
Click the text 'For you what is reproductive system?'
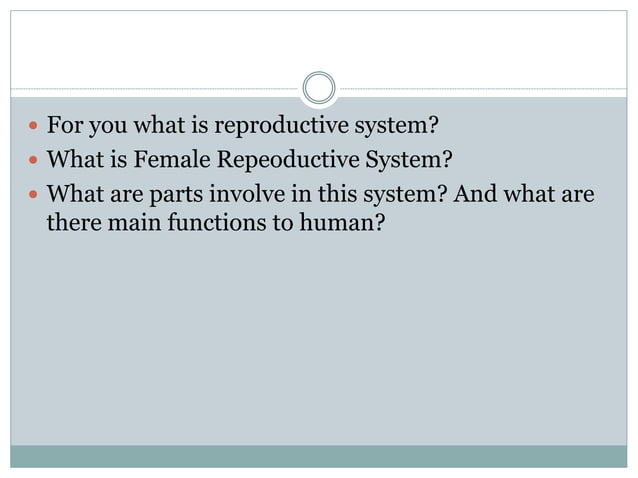(x=243, y=125)
